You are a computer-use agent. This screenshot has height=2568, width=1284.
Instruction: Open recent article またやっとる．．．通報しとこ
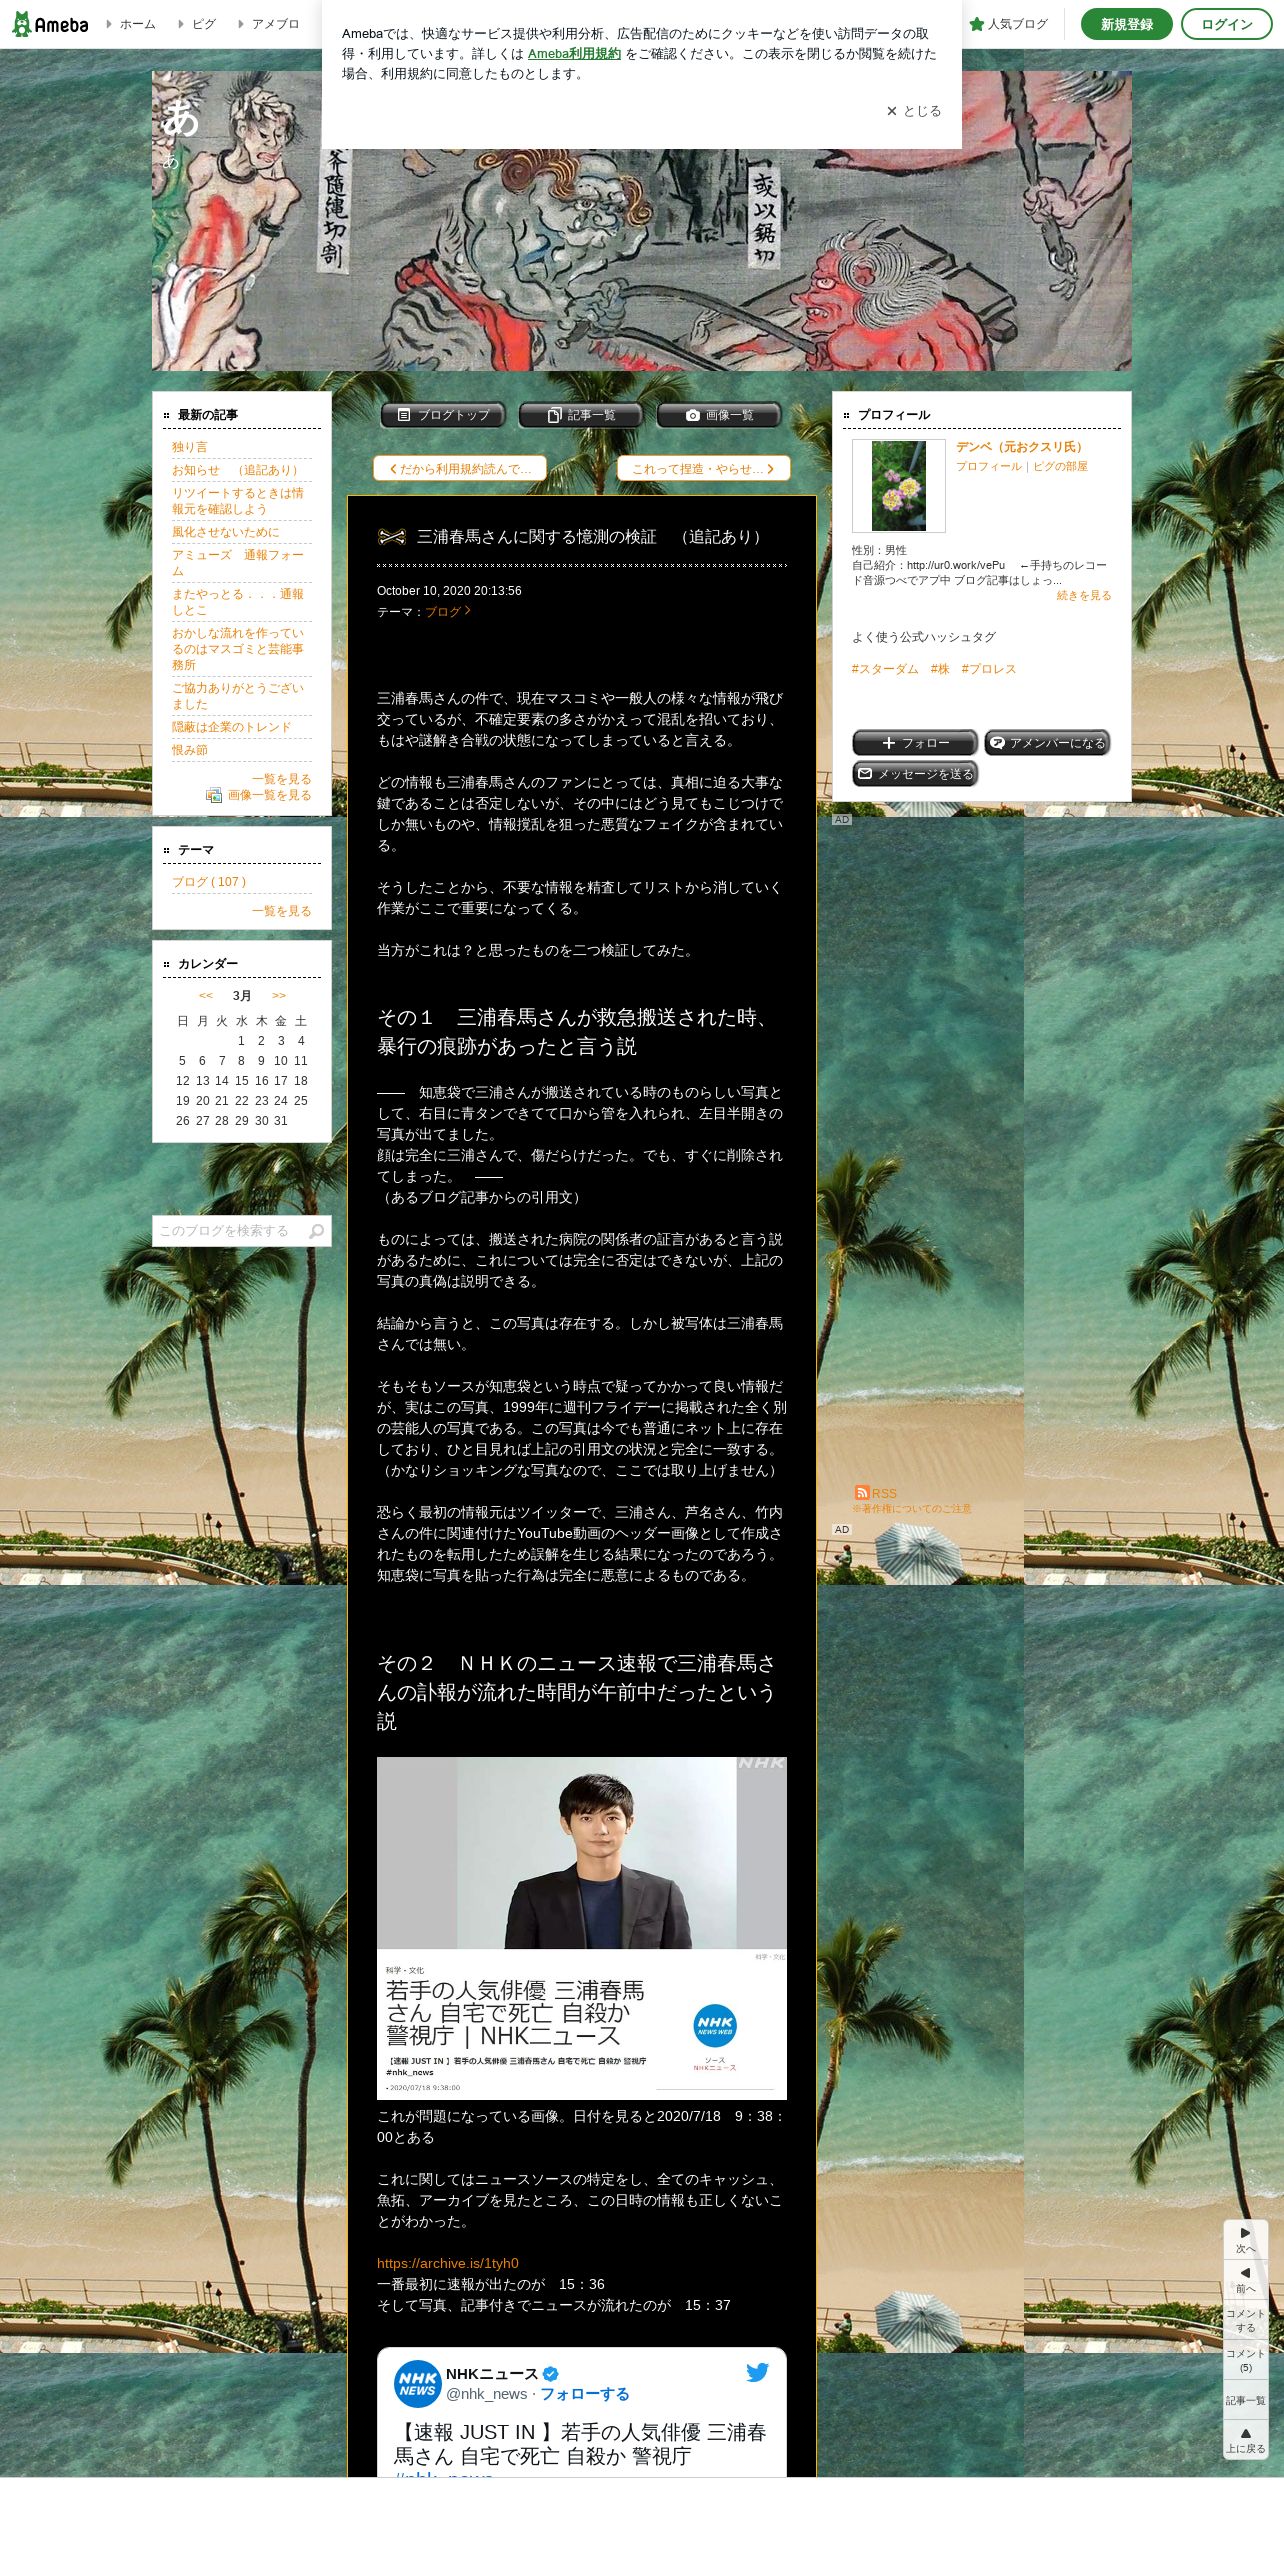tap(238, 602)
